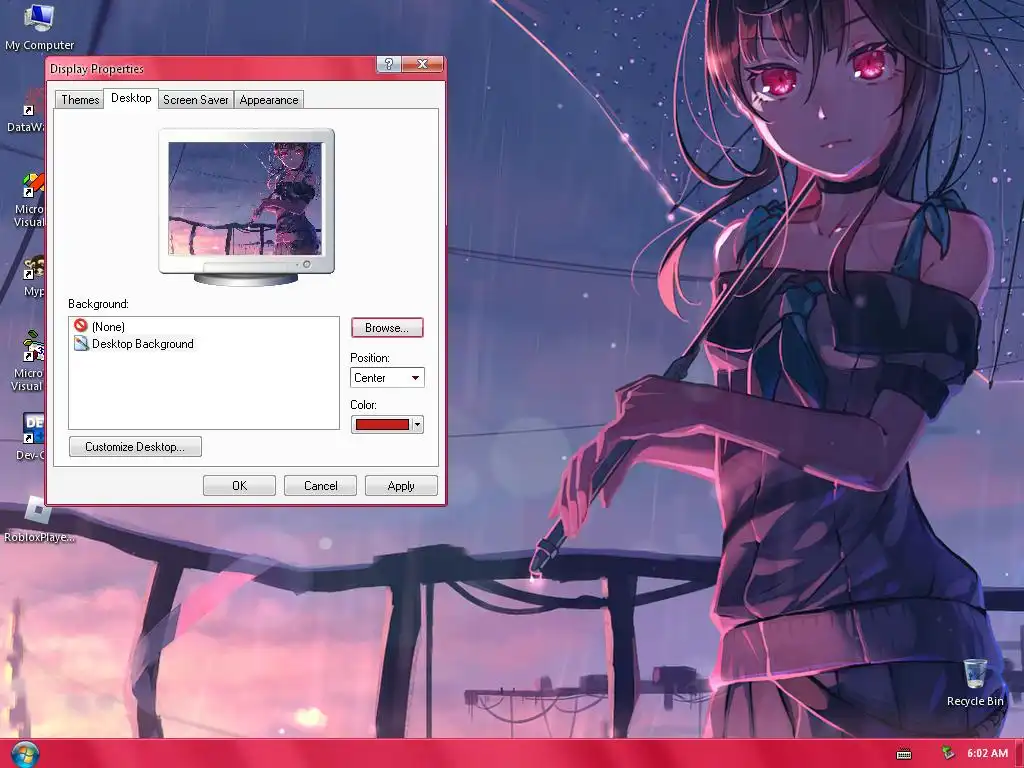
Task: Select the Myp monkey desktop shortcut
Action: [x=34, y=268]
